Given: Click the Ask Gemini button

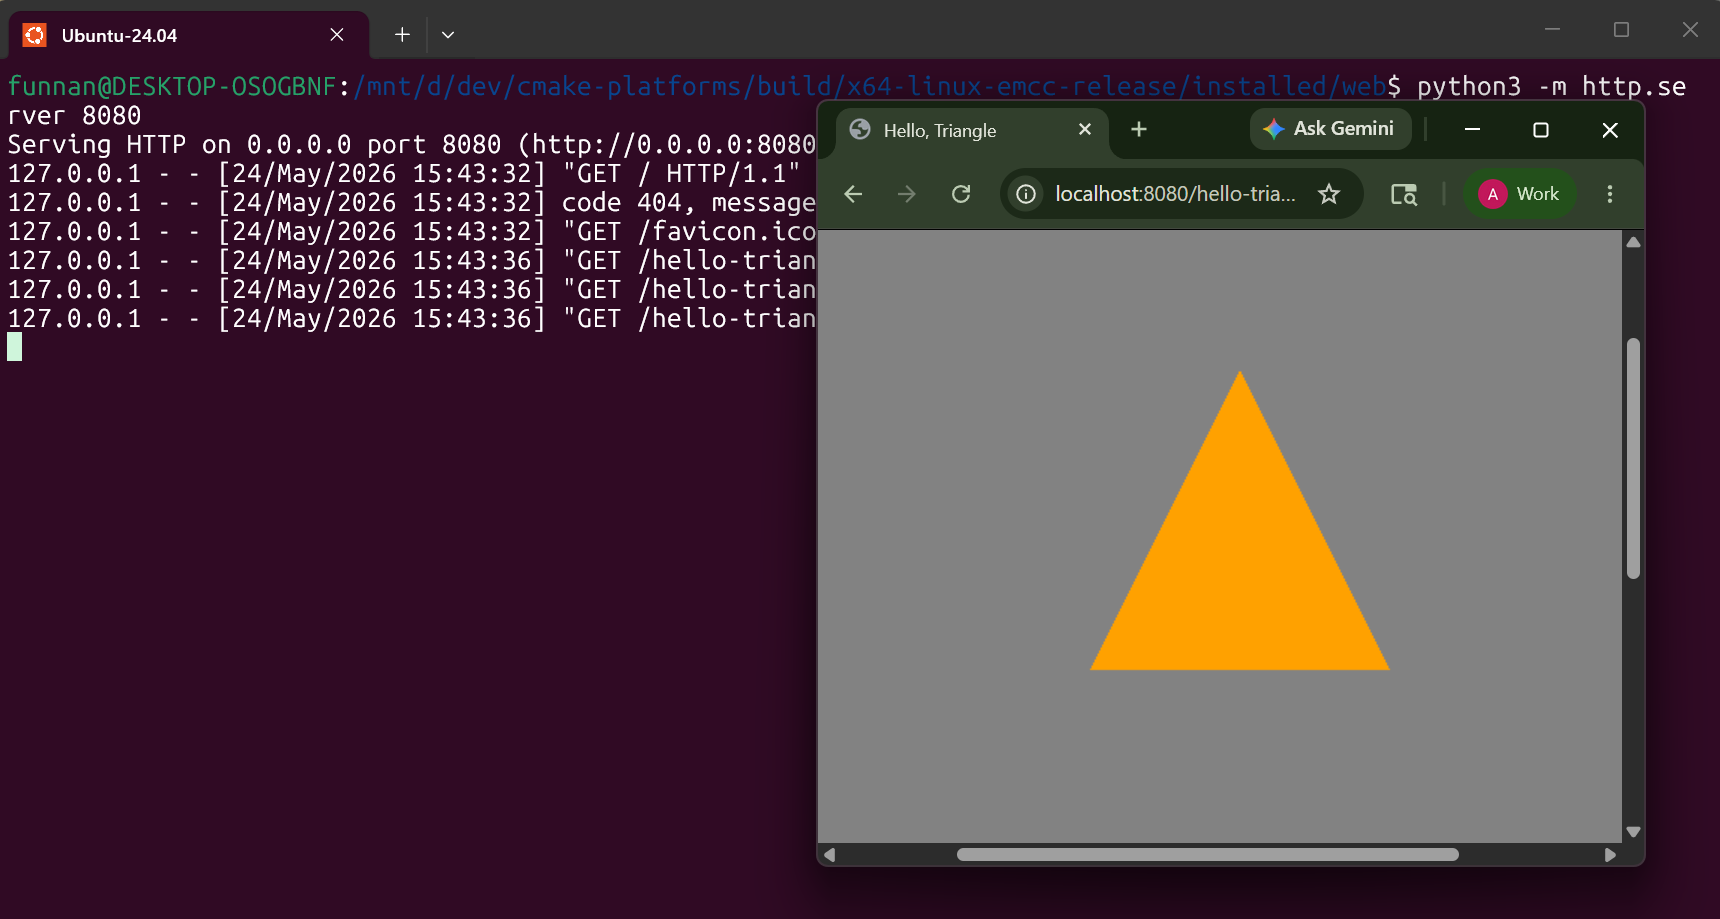Looking at the screenshot, I should coord(1330,129).
